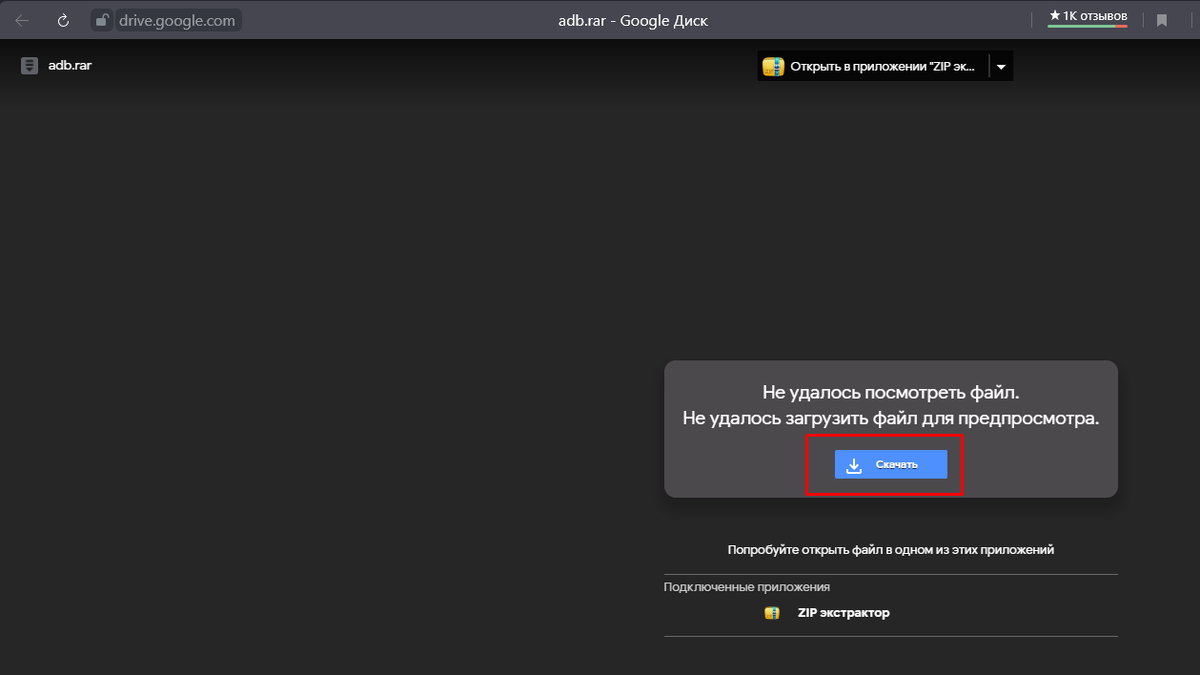Select the adb.rar file name text
This screenshot has height=675, width=1200.
click(x=70, y=66)
